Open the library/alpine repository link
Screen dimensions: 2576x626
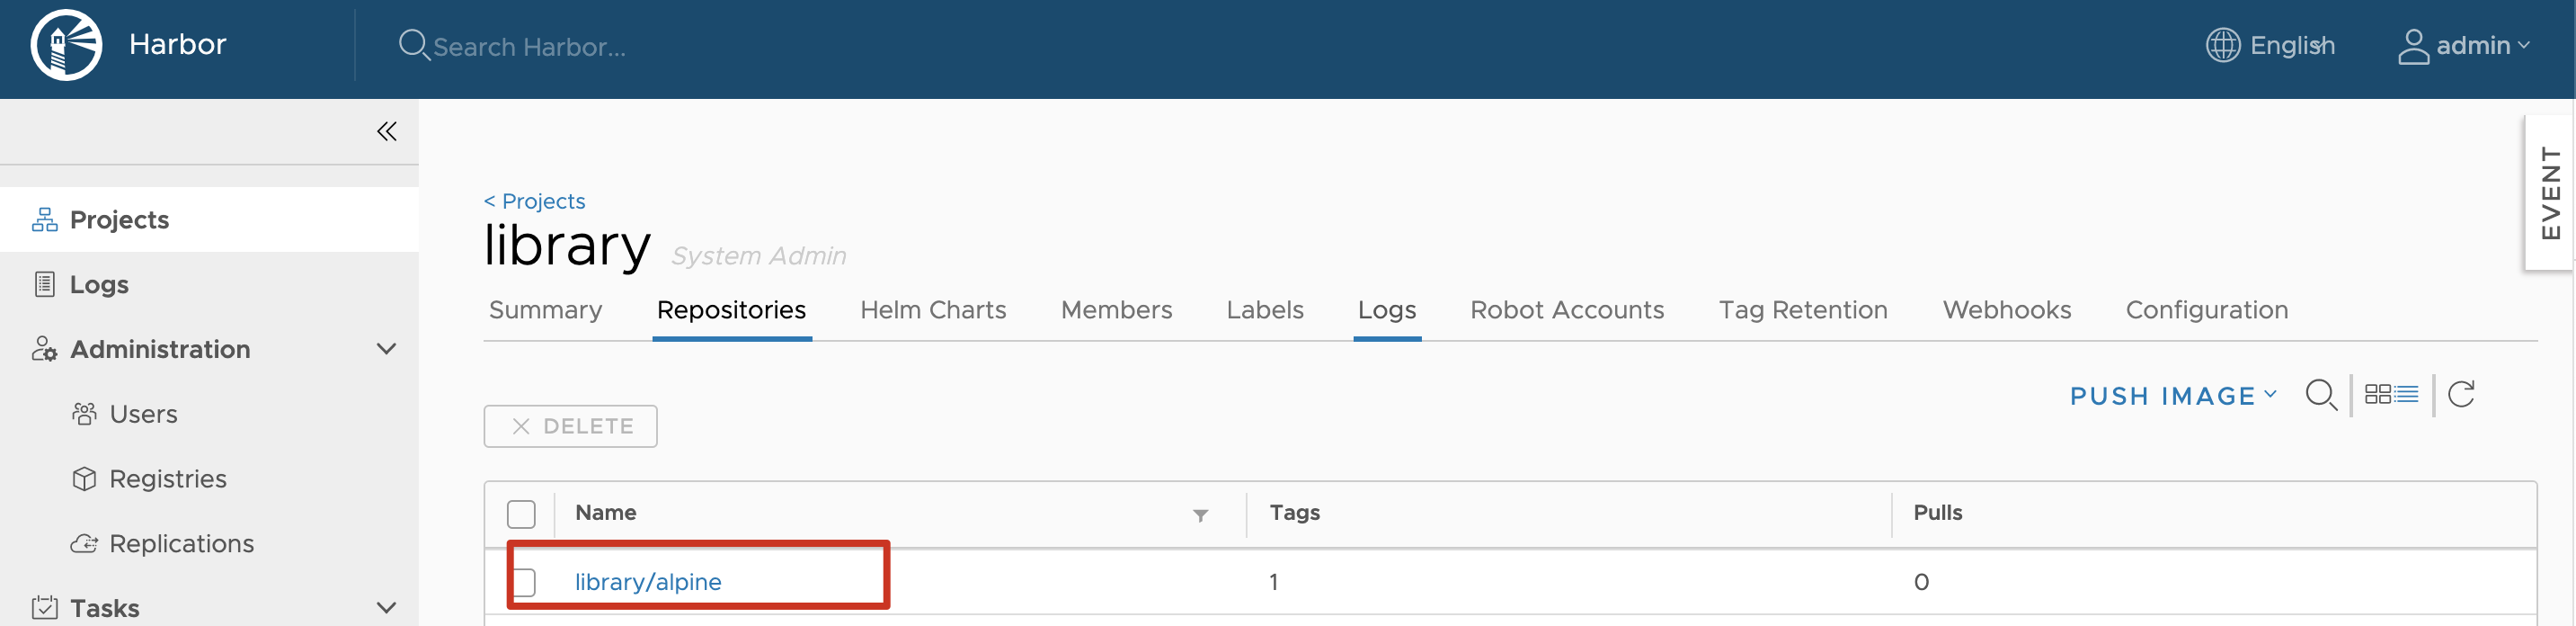point(648,582)
